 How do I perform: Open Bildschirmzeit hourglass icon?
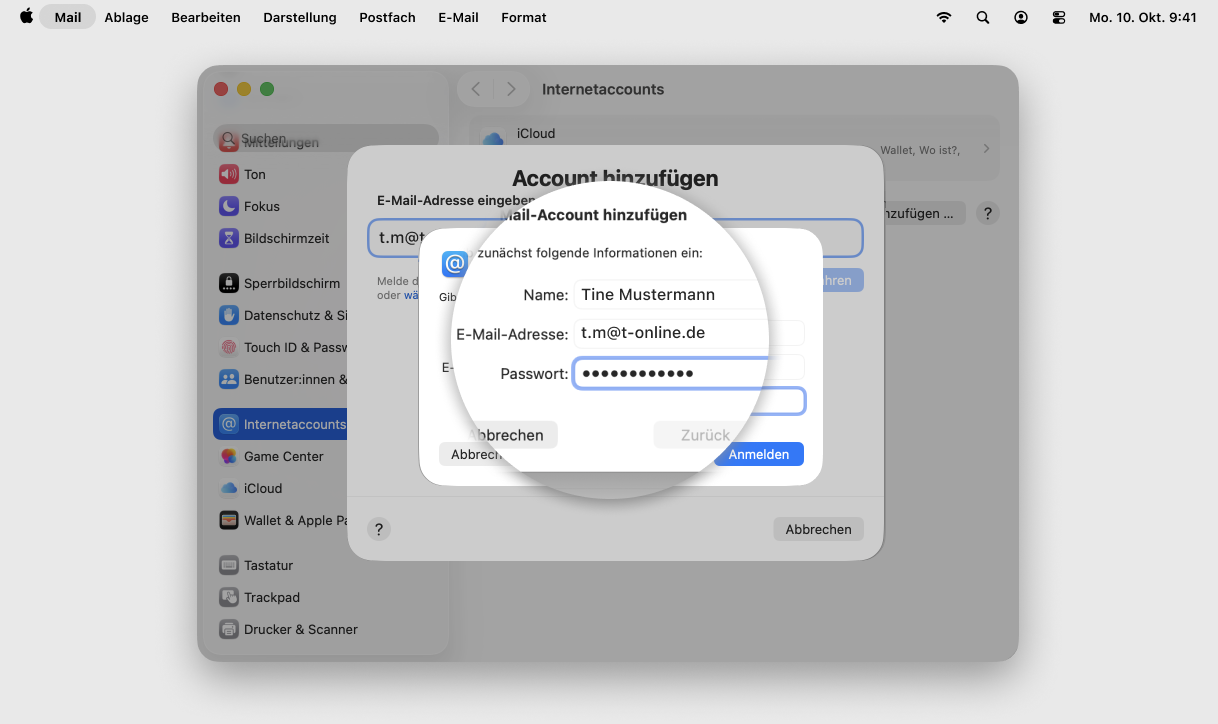pyautogui.click(x=228, y=238)
